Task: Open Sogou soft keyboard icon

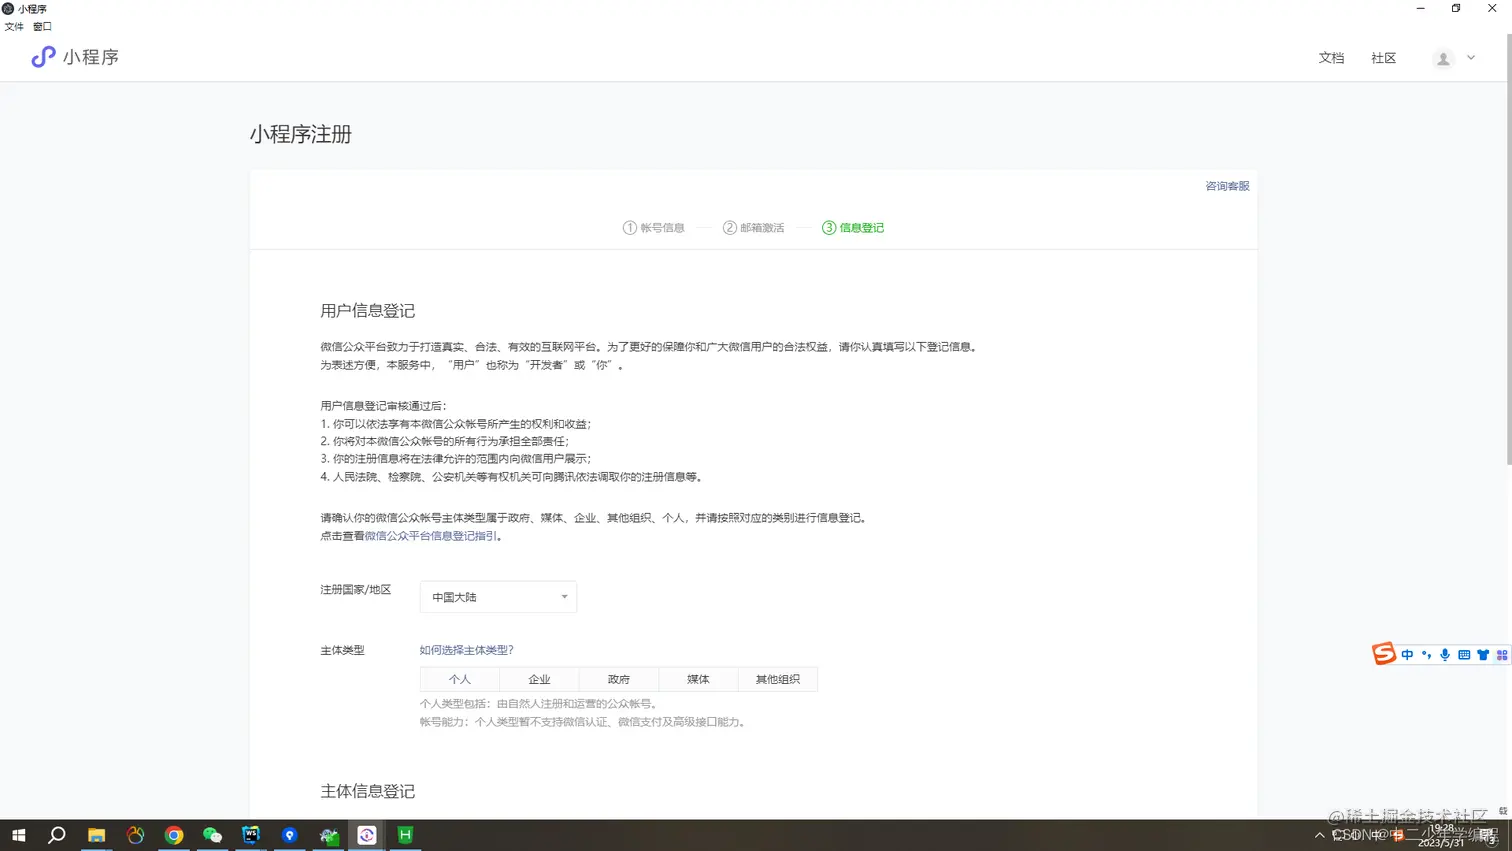Action: point(1464,655)
